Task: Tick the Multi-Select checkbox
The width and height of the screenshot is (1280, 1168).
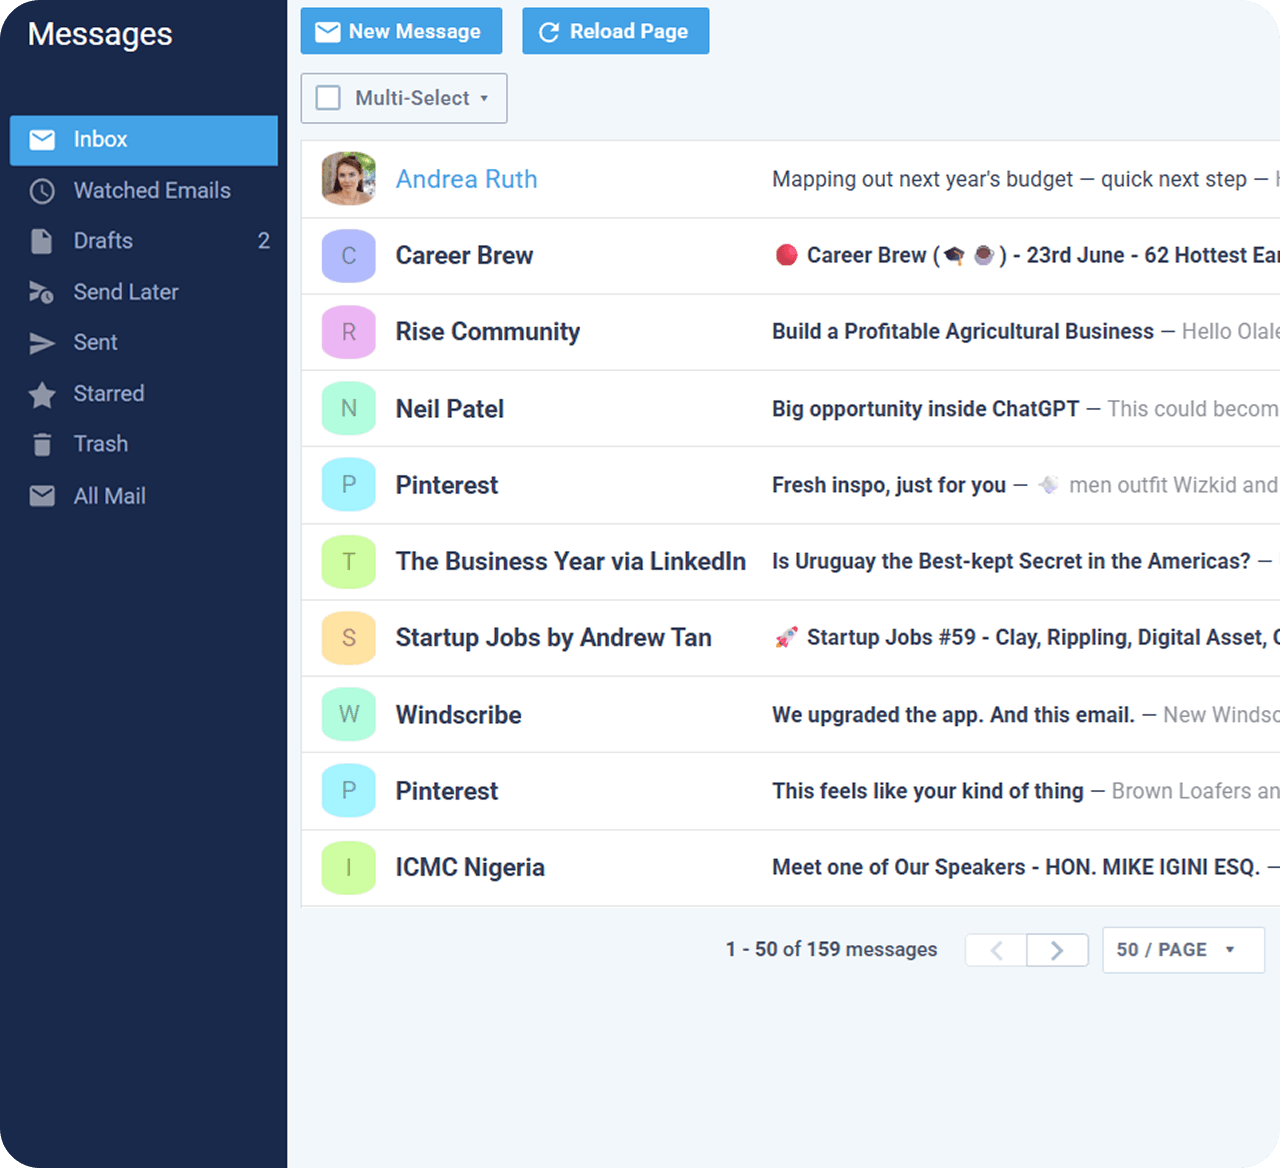Action: pyautogui.click(x=328, y=98)
